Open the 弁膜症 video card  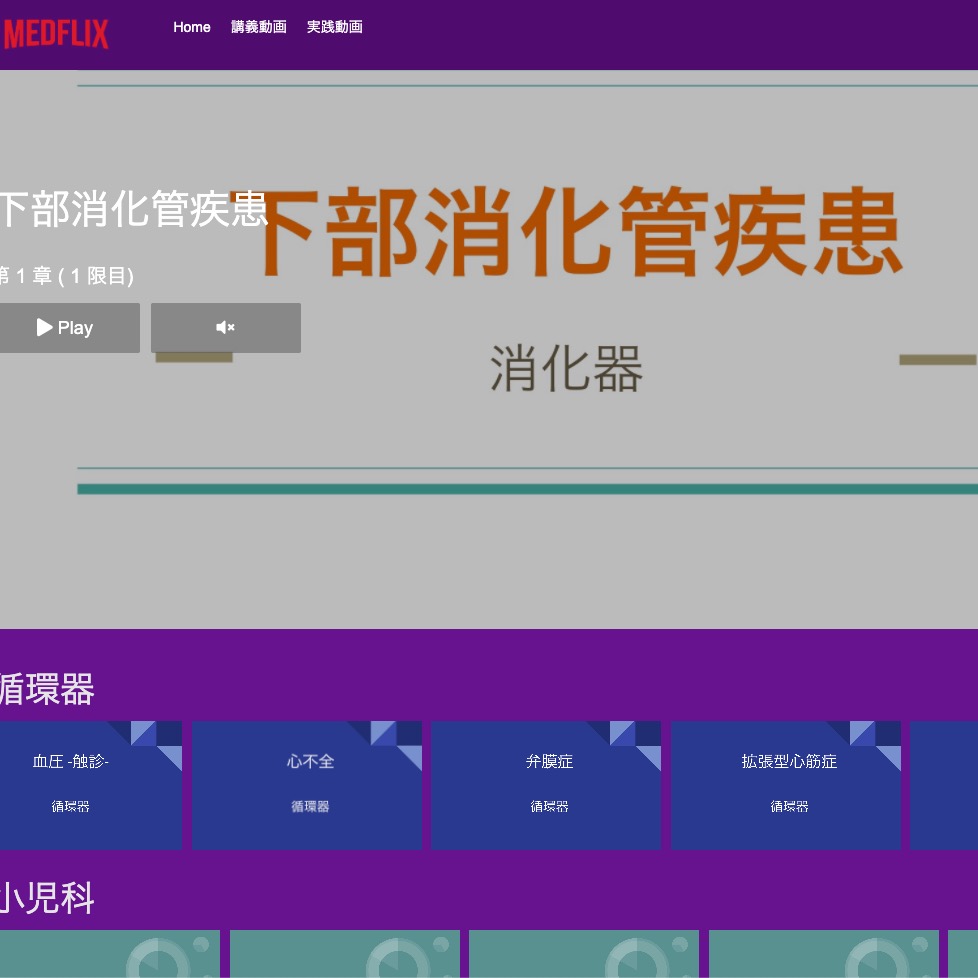[x=545, y=785]
